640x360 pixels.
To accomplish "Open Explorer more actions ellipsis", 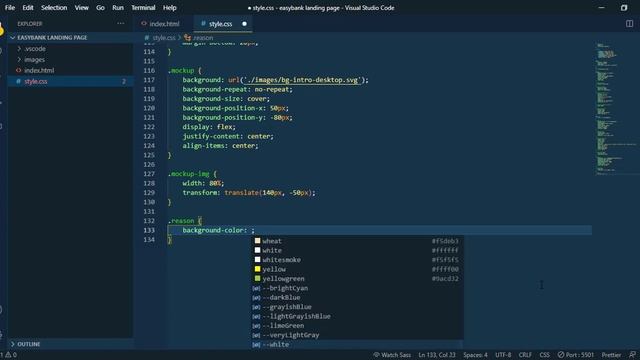I will pyautogui.click(x=120, y=24).
